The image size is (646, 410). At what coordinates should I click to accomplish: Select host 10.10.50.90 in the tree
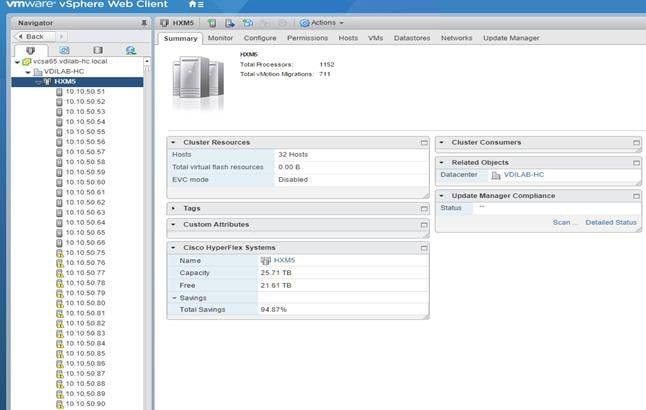pyautogui.click(x=85, y=404)
